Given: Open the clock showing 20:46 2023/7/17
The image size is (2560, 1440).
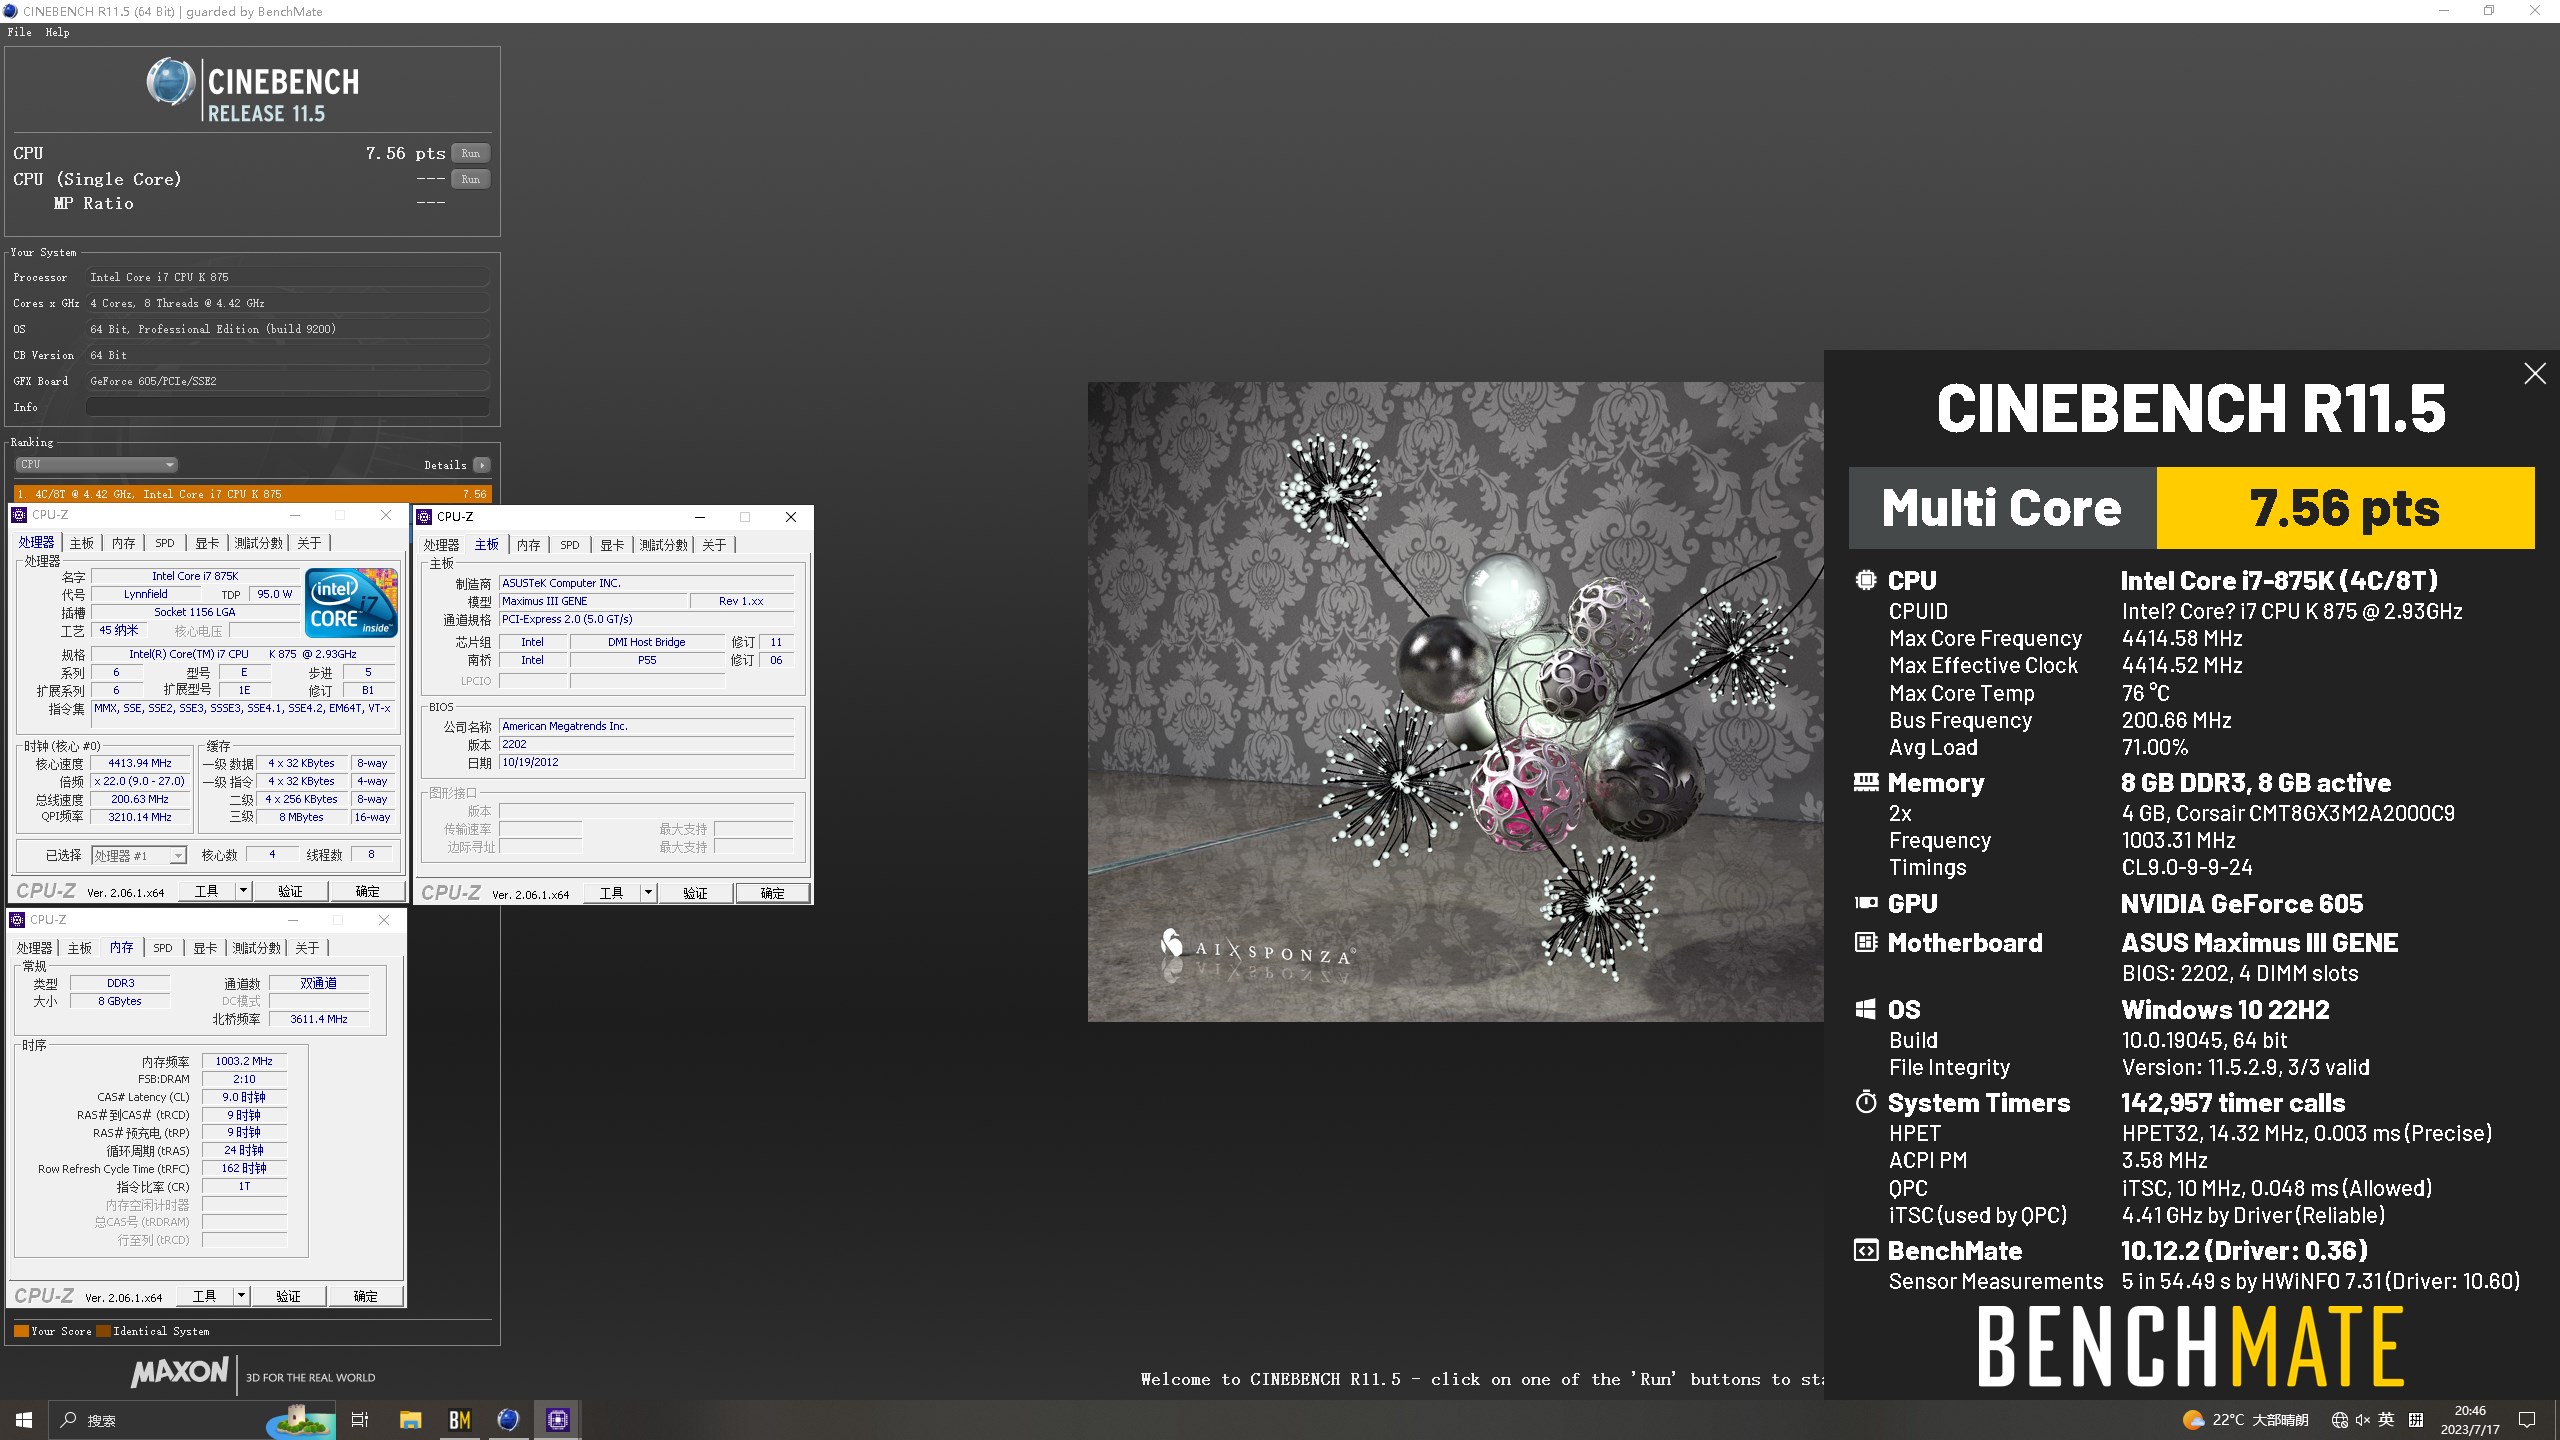Looking at the screenshot, I should [2470, 1420].
